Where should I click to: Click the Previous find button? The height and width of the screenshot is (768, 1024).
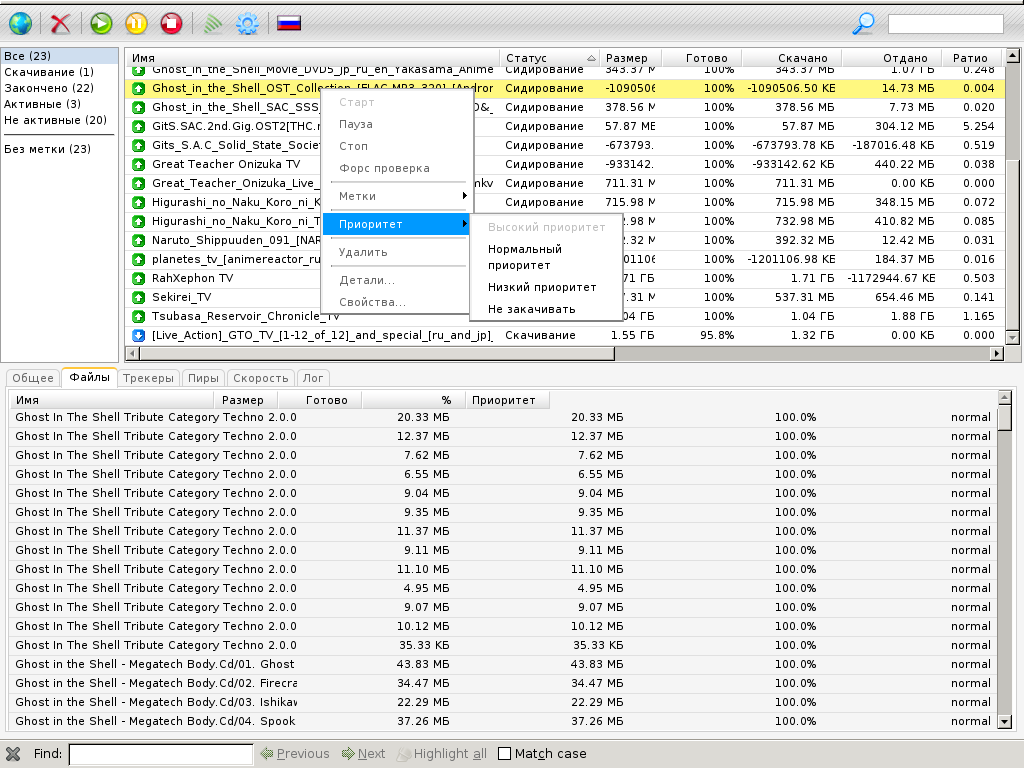[x=295, y=754]
